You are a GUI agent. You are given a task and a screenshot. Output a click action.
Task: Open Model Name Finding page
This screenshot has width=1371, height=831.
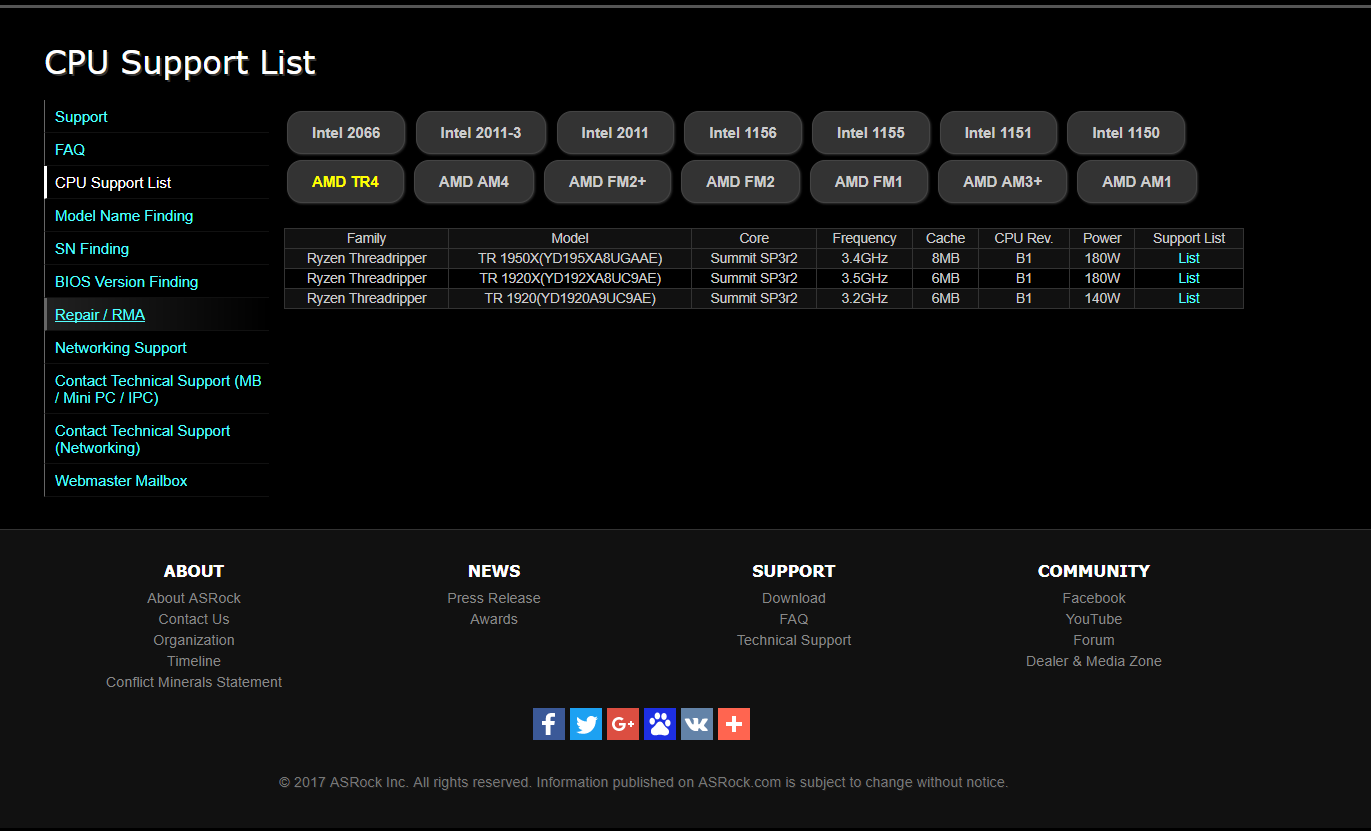[124, 216]
